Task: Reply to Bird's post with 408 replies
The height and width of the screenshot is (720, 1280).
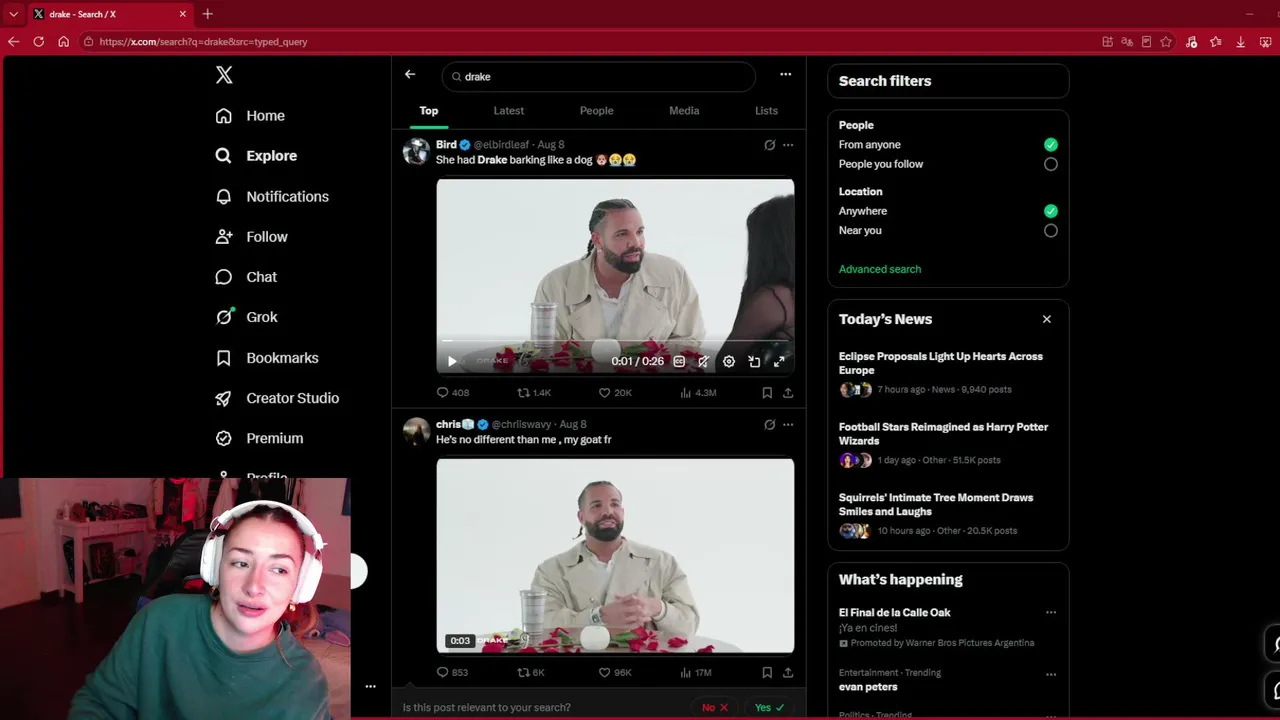Action: 453,393
